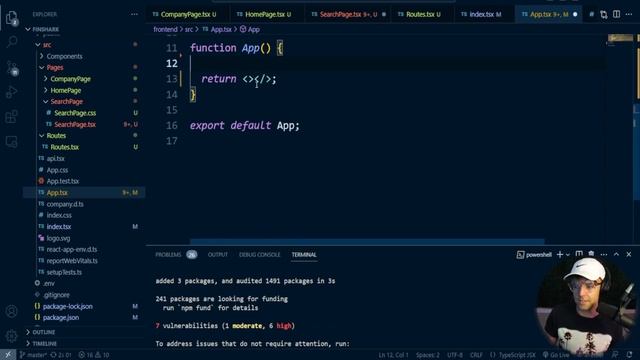The height and width of the screenshot is (360, 640).
Task: Open the Extensions view
Action: [11, 117]
